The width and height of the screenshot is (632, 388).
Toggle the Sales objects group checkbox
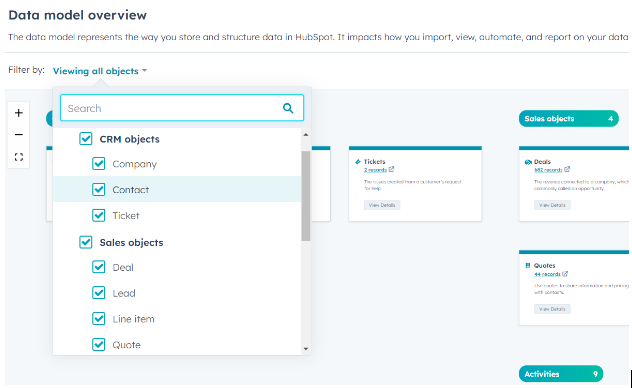[85, 242]
